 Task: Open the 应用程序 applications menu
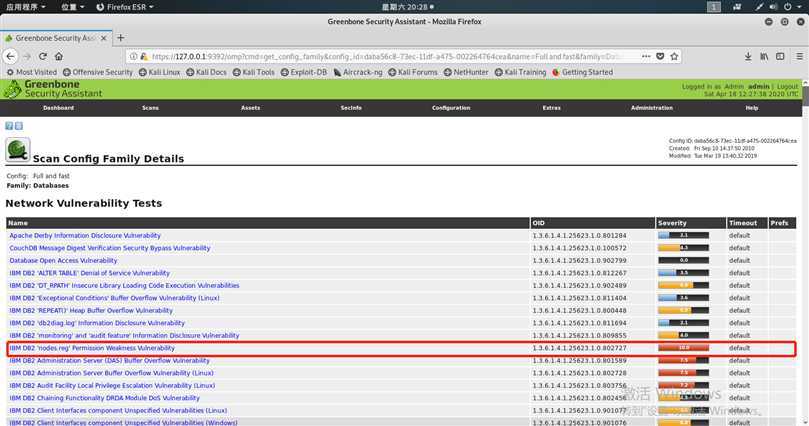[x=25, y=7]
